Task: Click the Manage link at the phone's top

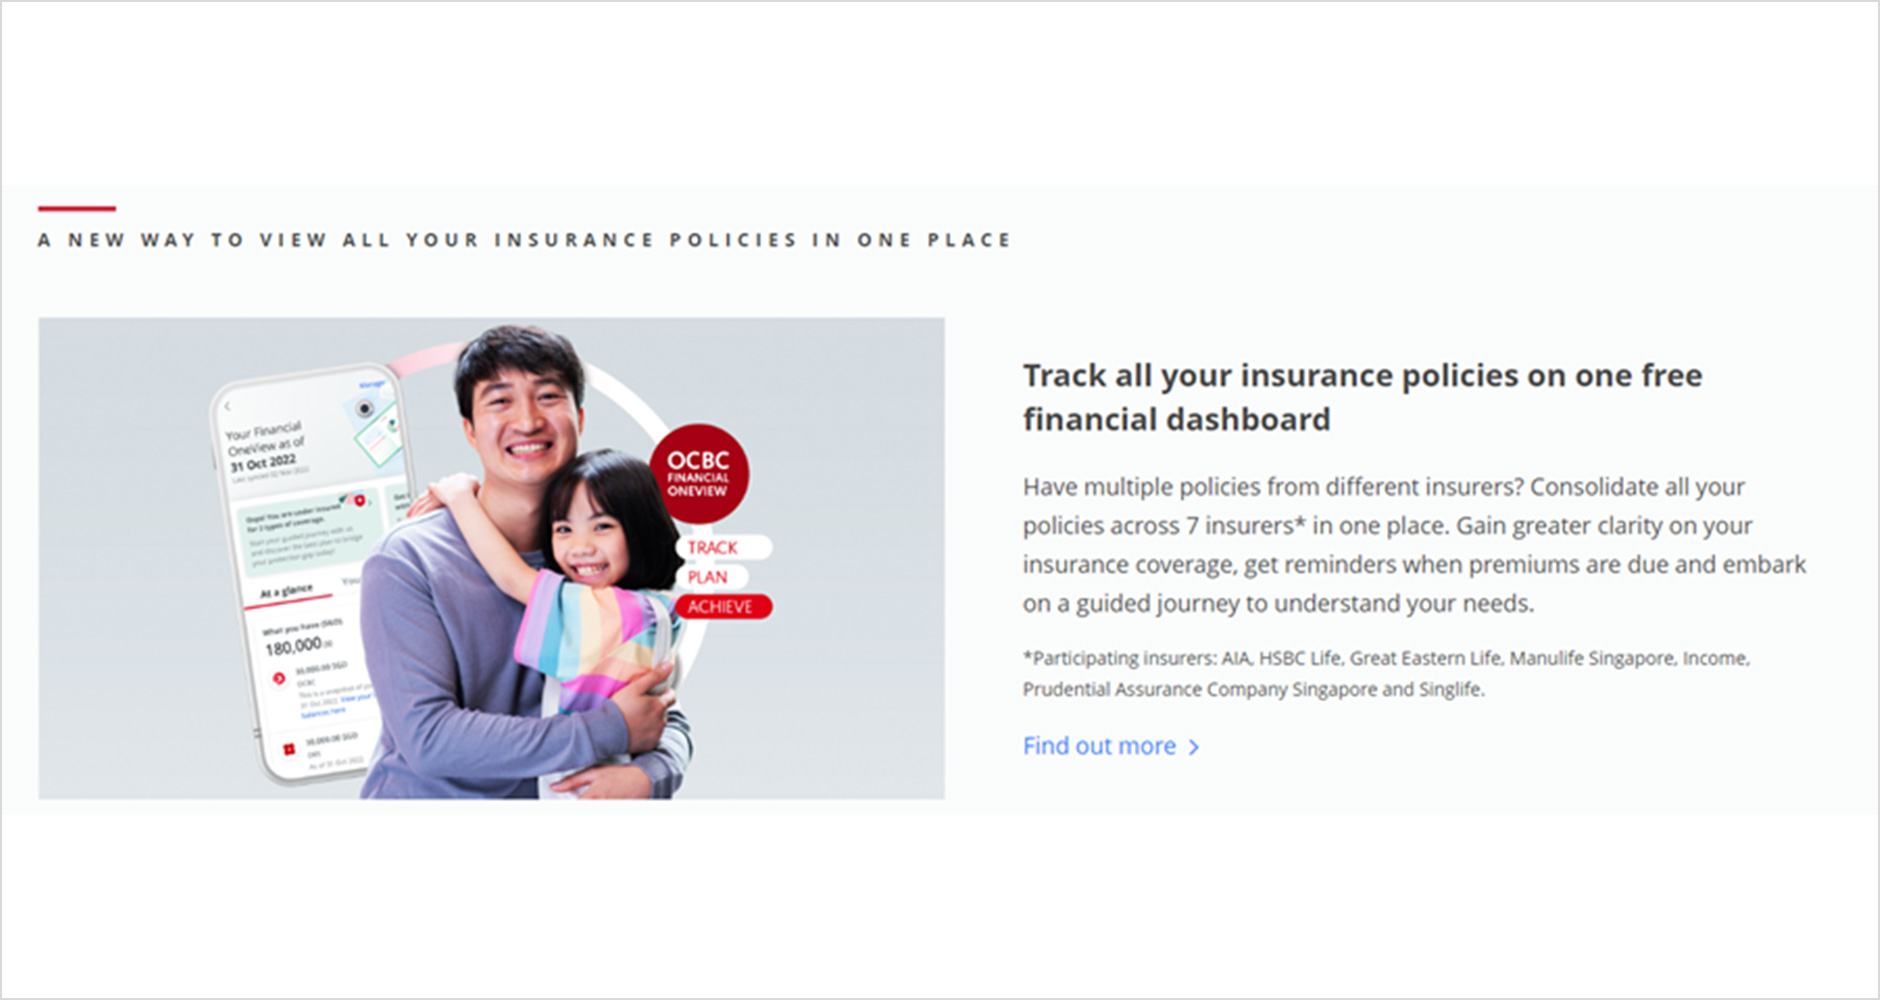Action: click(372, 385)
